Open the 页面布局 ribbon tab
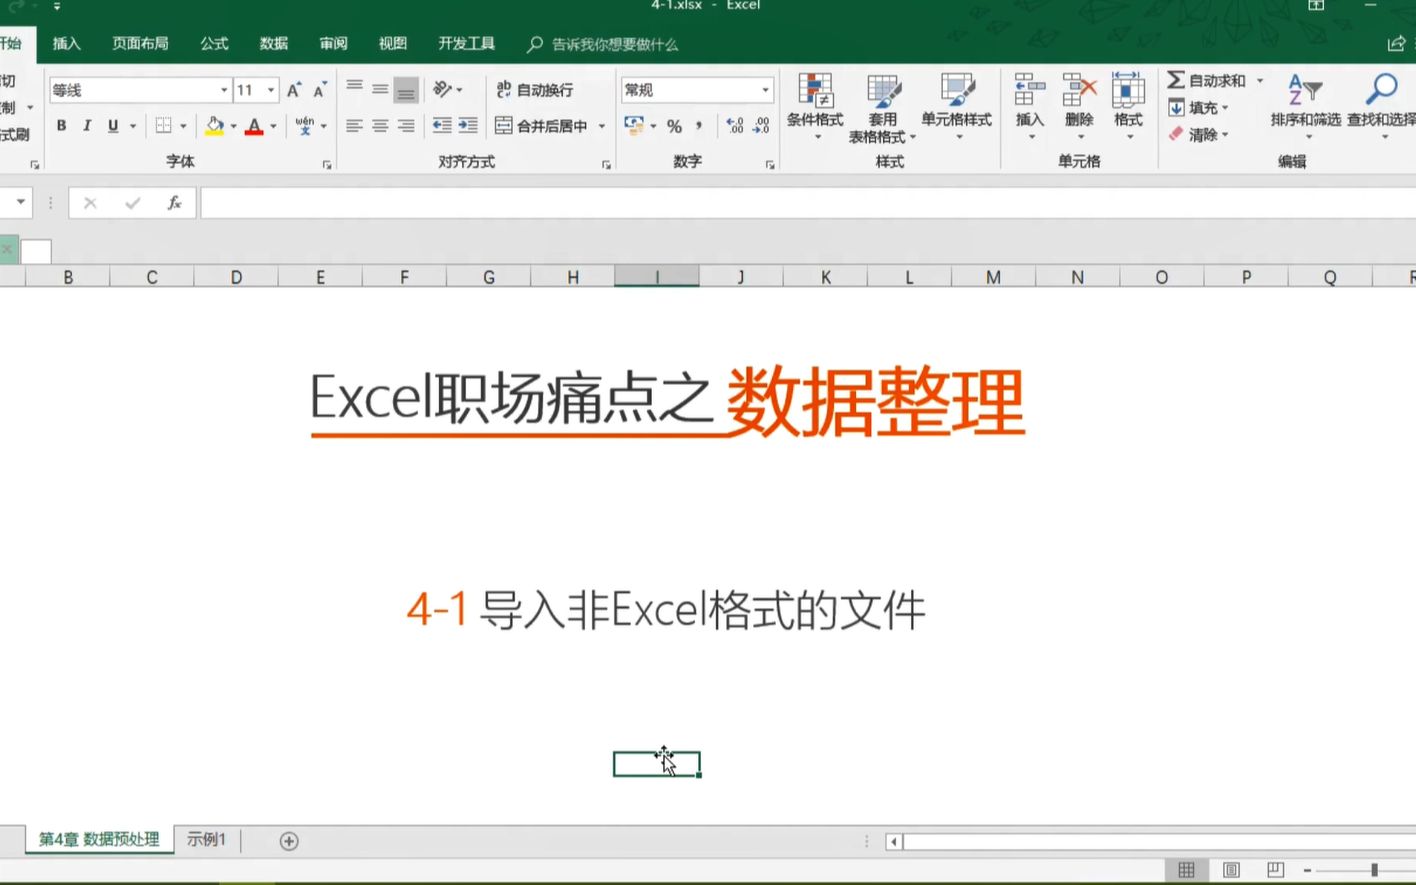 tap(141, 44)
